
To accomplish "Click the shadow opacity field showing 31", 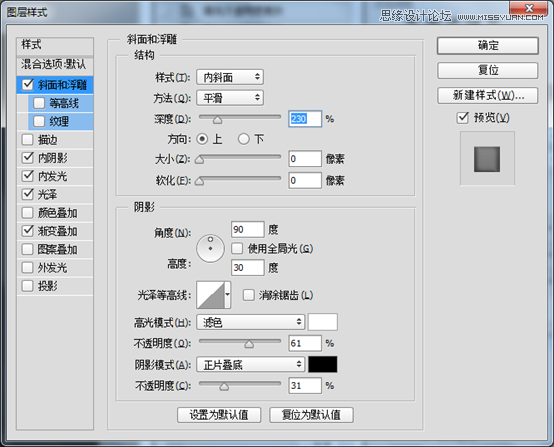I will click(305, 385).
